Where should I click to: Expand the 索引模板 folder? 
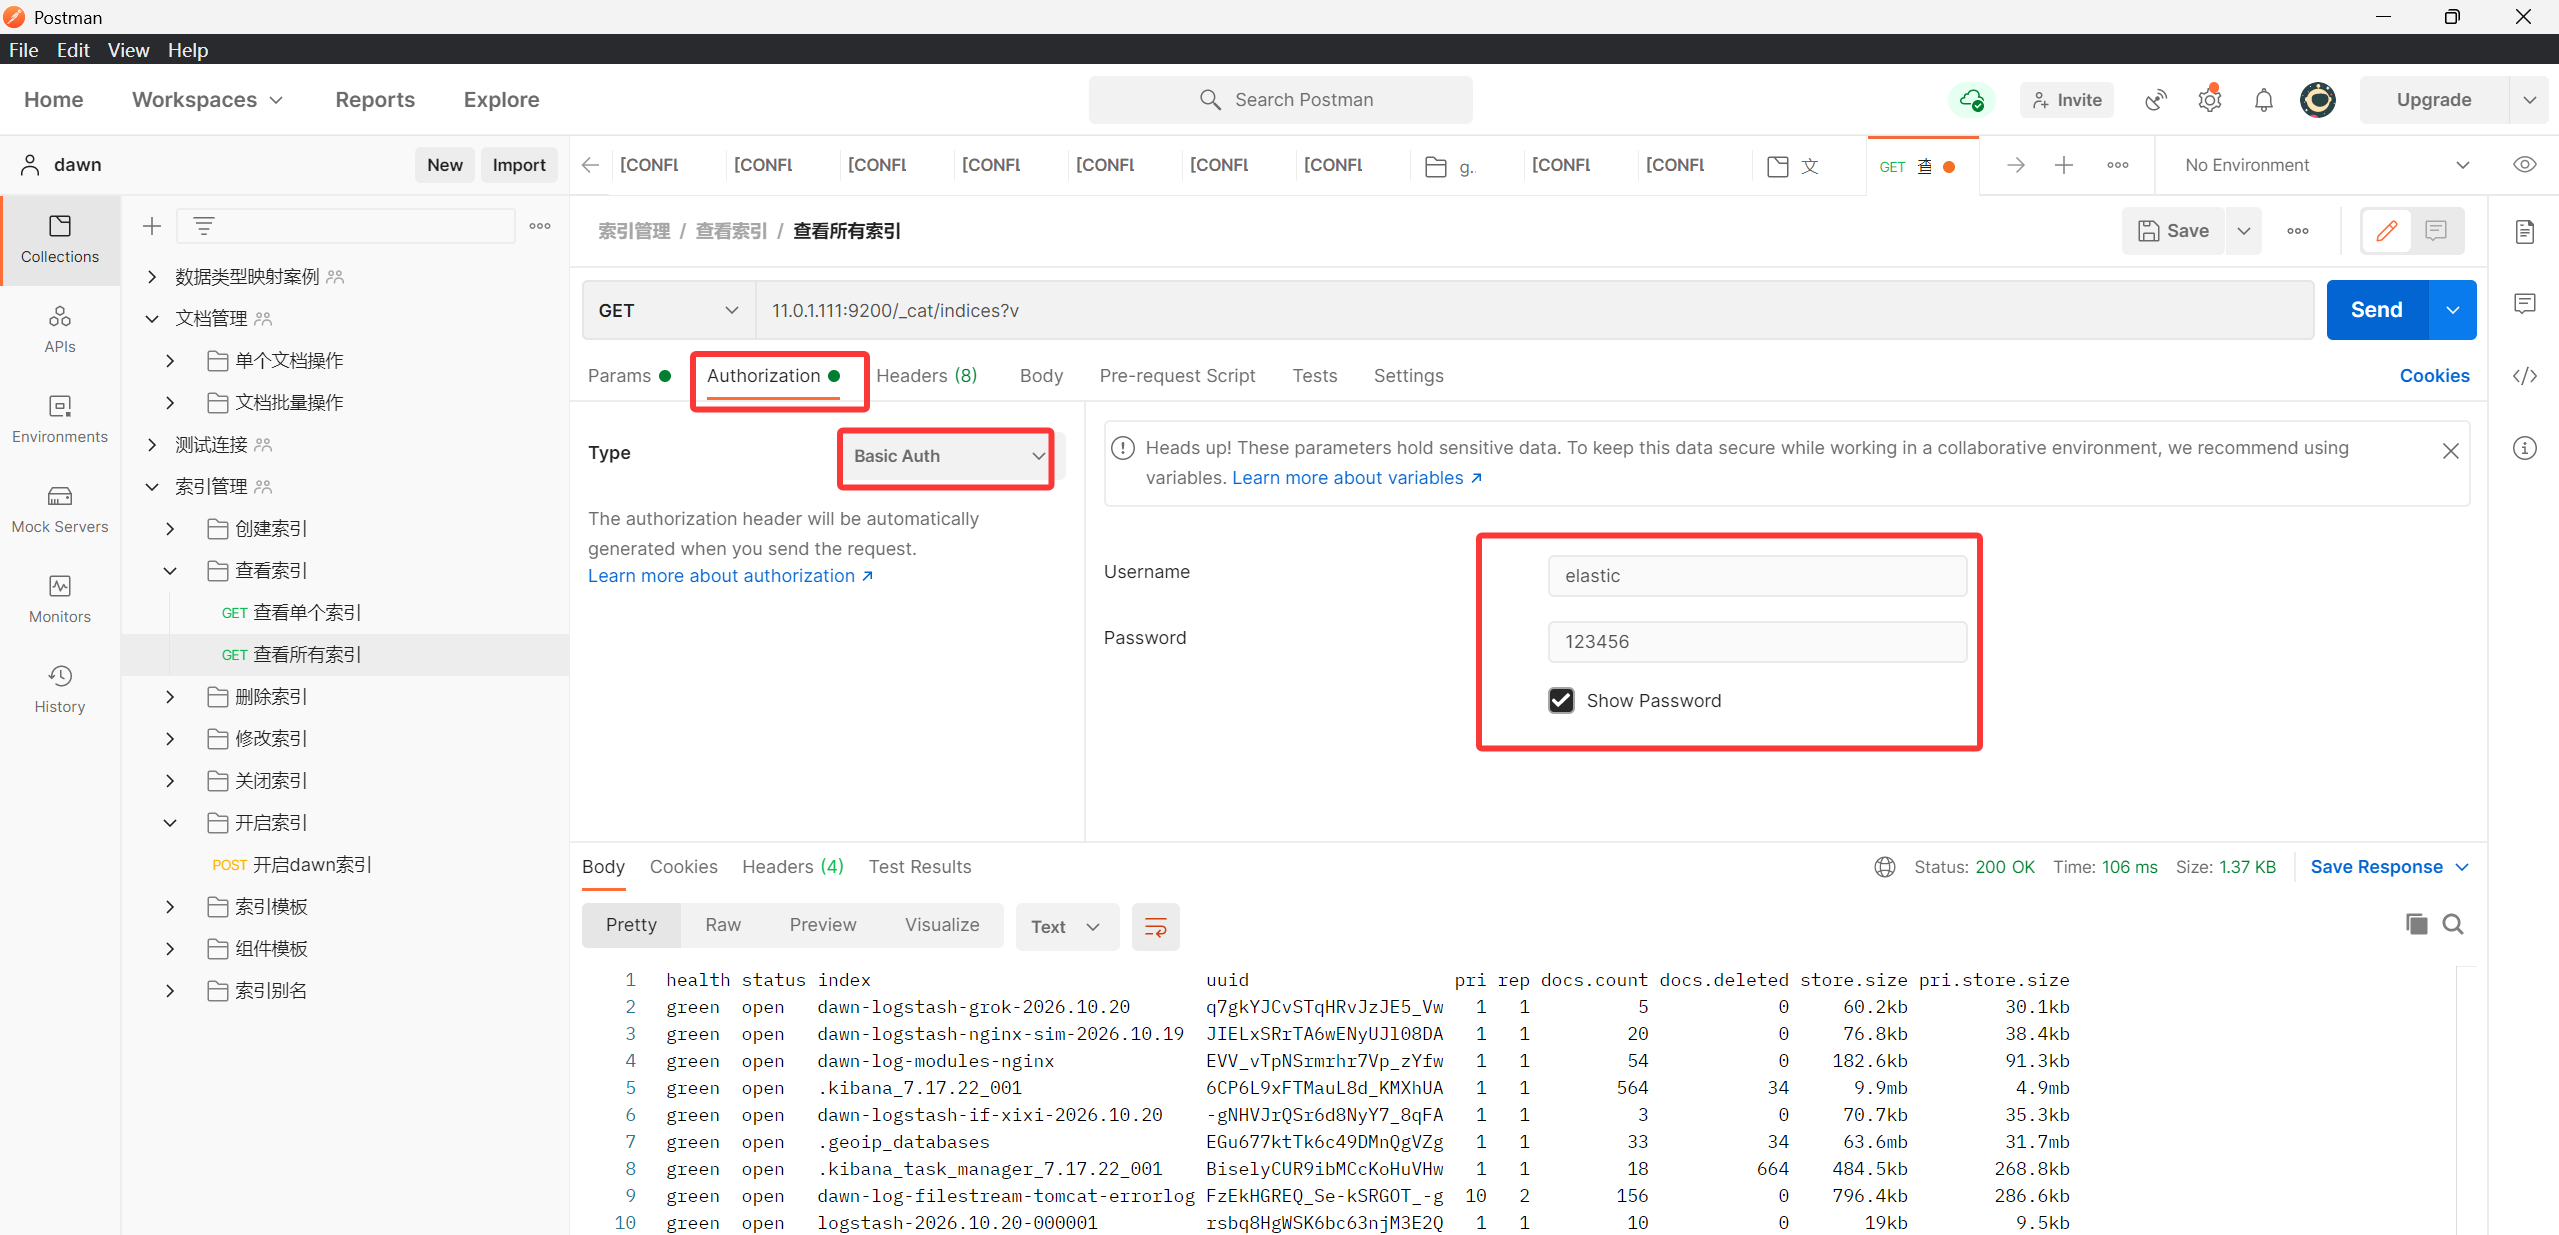tap(170, 907)
